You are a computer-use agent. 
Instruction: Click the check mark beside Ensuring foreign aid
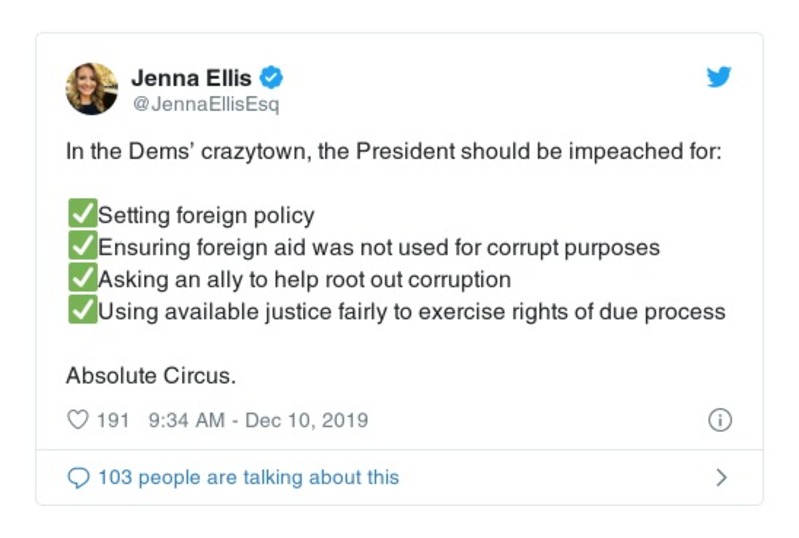click(80, 247)
